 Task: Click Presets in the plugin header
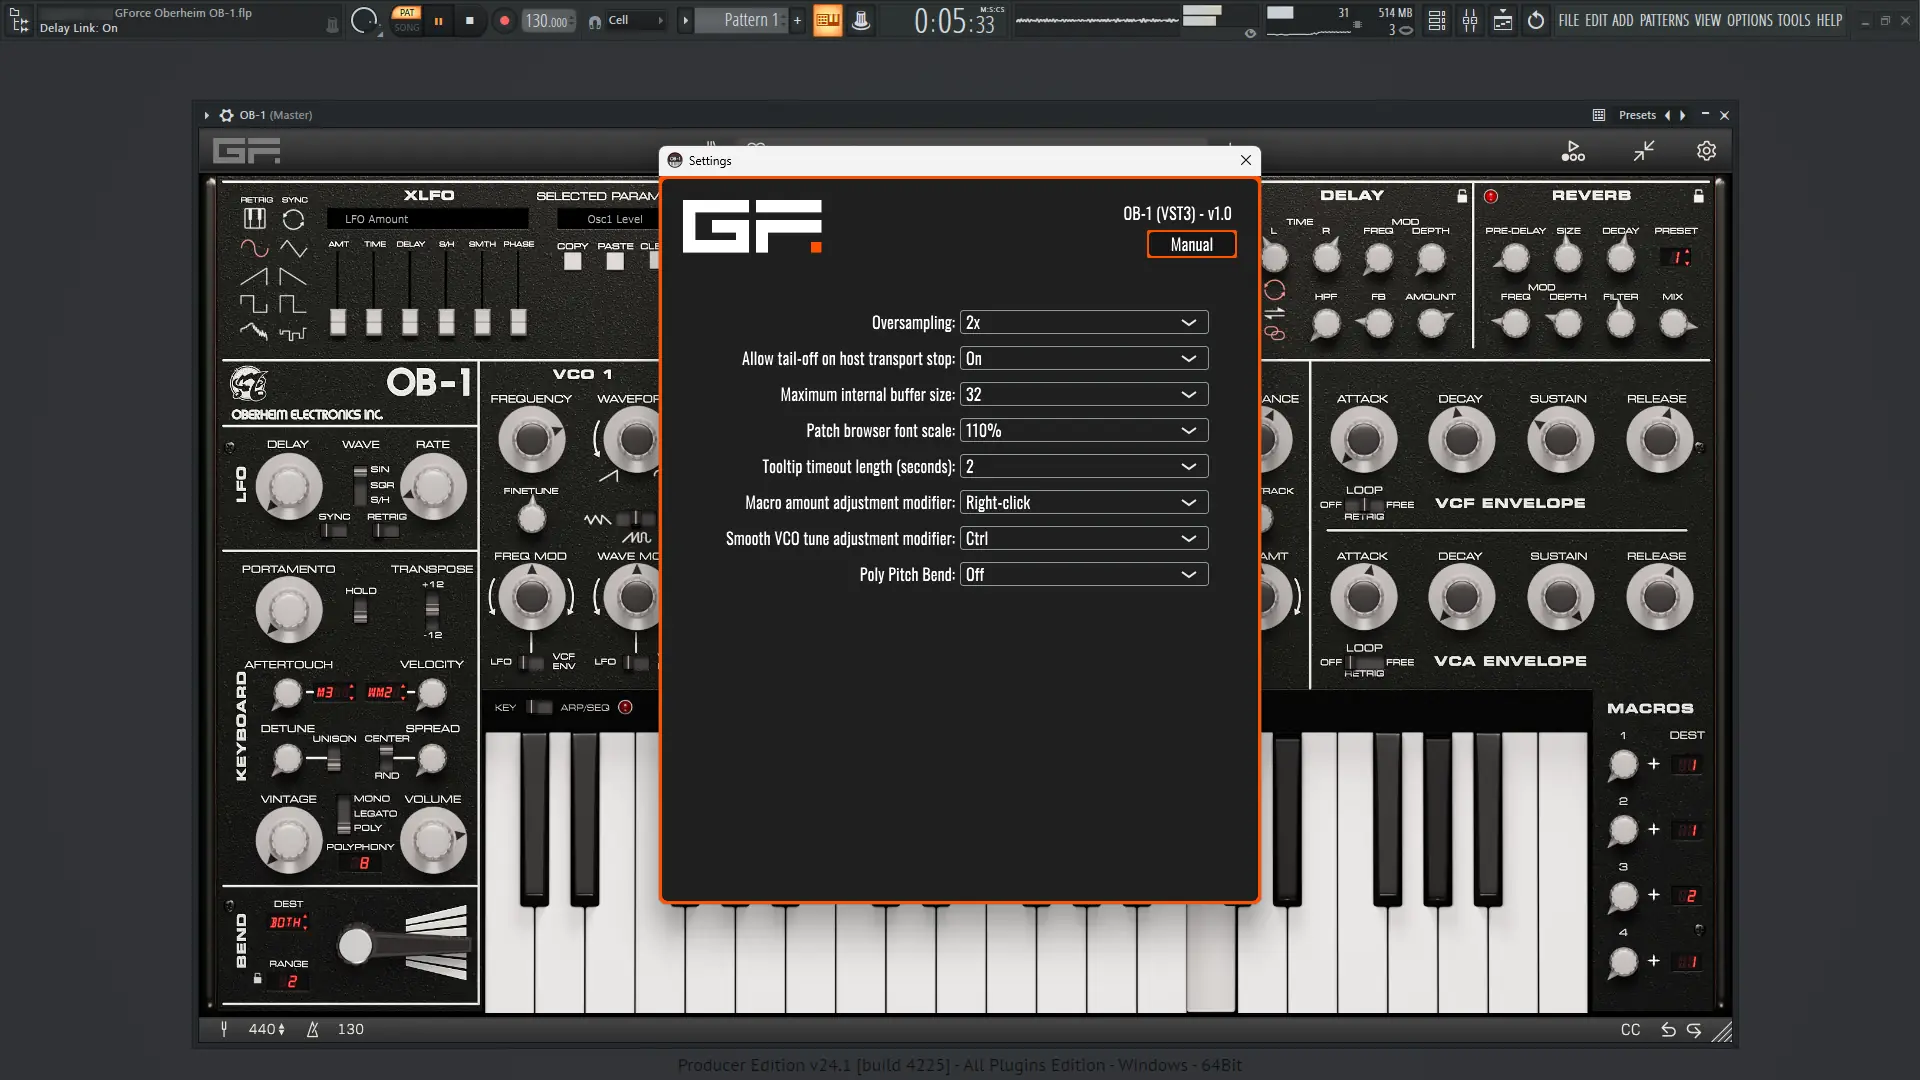[x=1636, y=115]
